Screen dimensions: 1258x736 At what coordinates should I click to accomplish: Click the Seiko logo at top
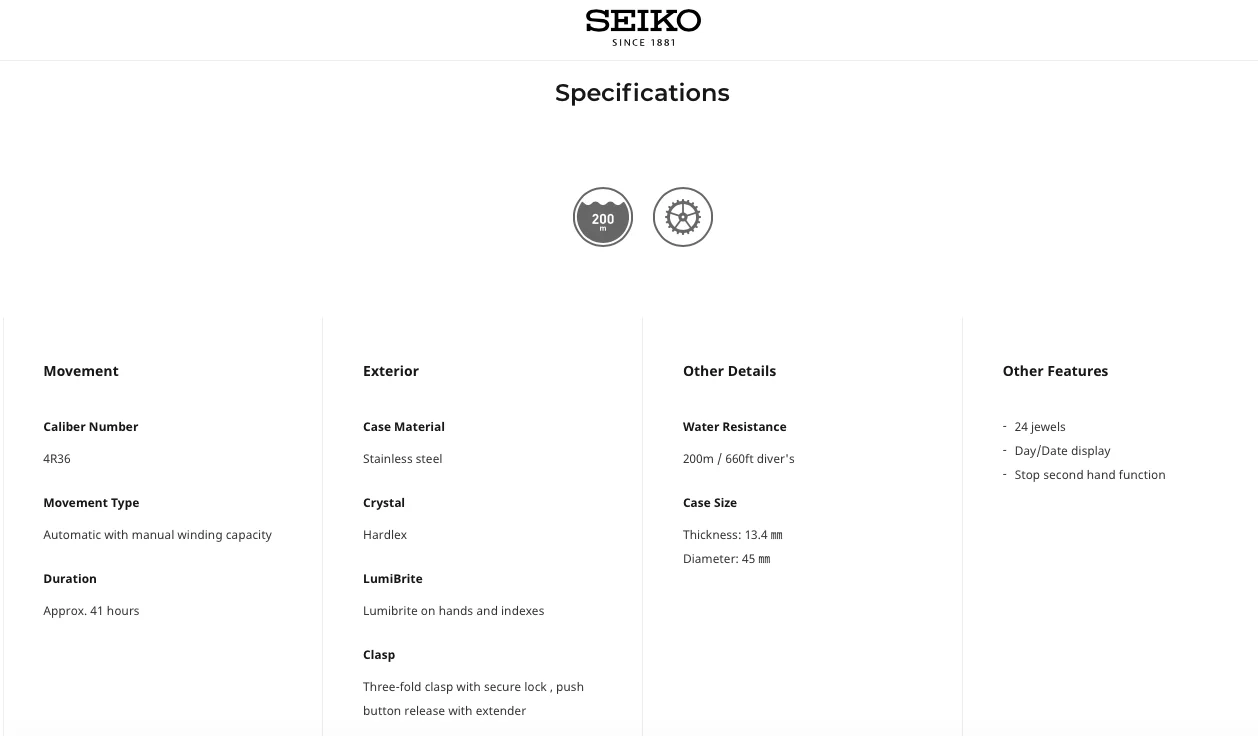point(643,27)
